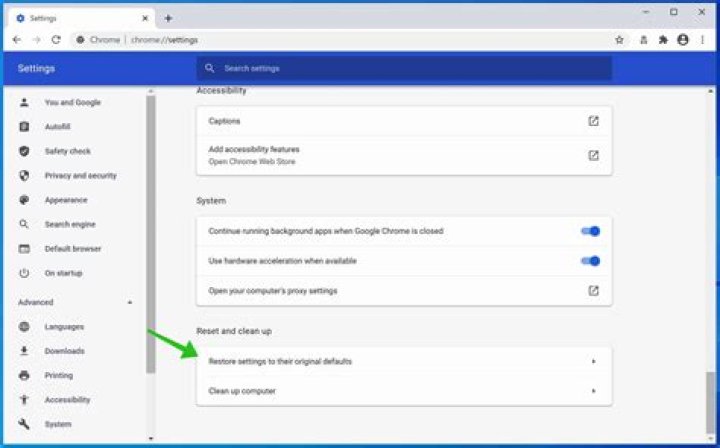Open Captions external link icon
The width and height of the screenshot is (720, 448).
point(594,121)
